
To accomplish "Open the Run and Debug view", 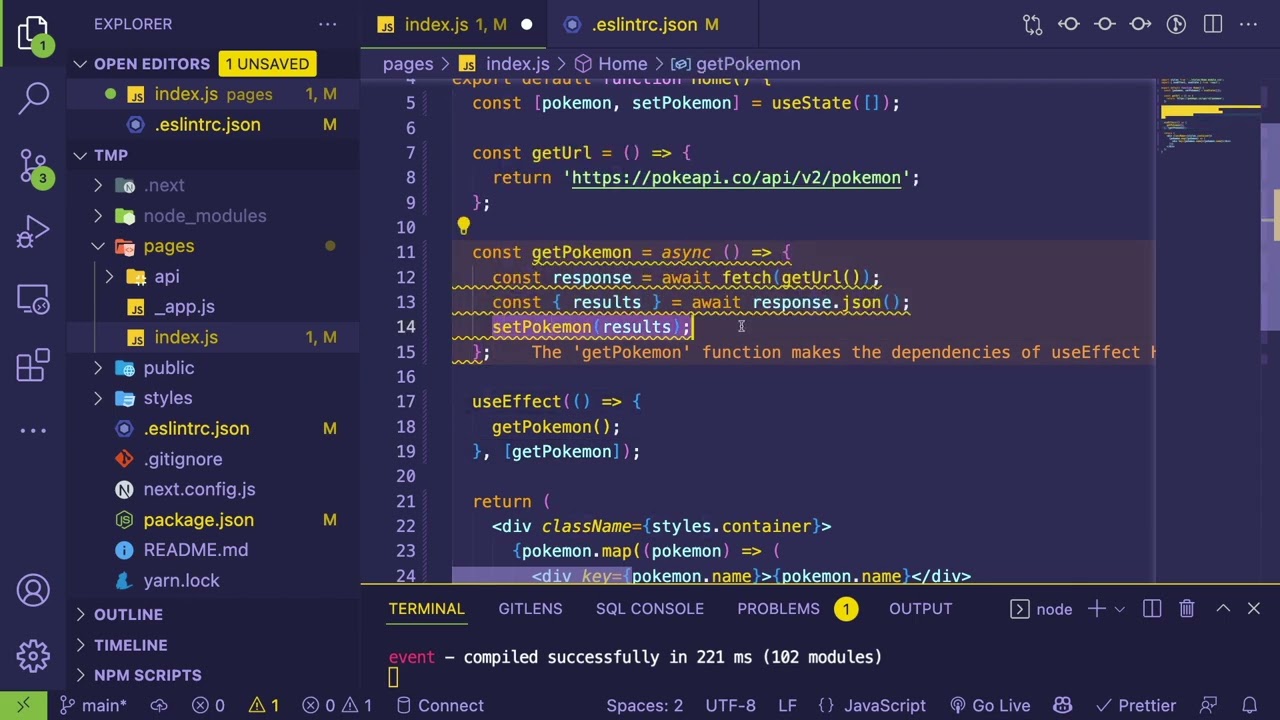I will 33,232.
